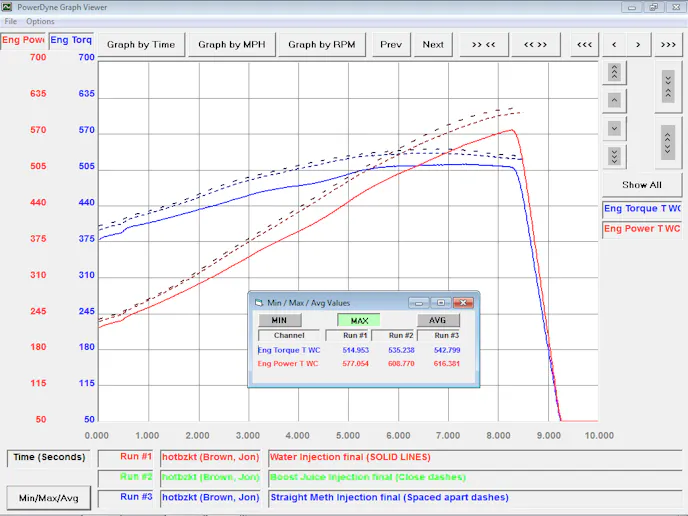Viewport: 688px width, 516px height.
Task: Open the Options menu
Action: click(x=40, y=21)
